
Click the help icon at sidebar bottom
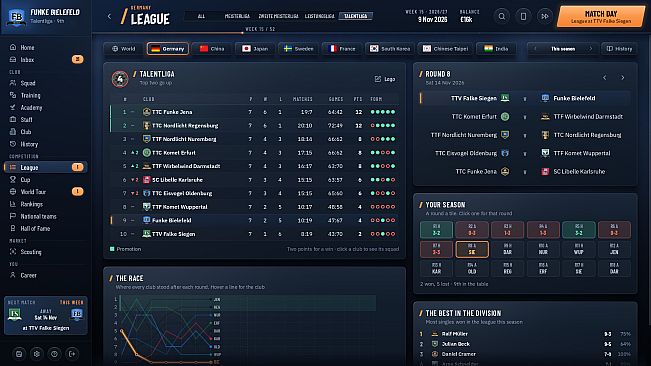click(x=54, y=354)
